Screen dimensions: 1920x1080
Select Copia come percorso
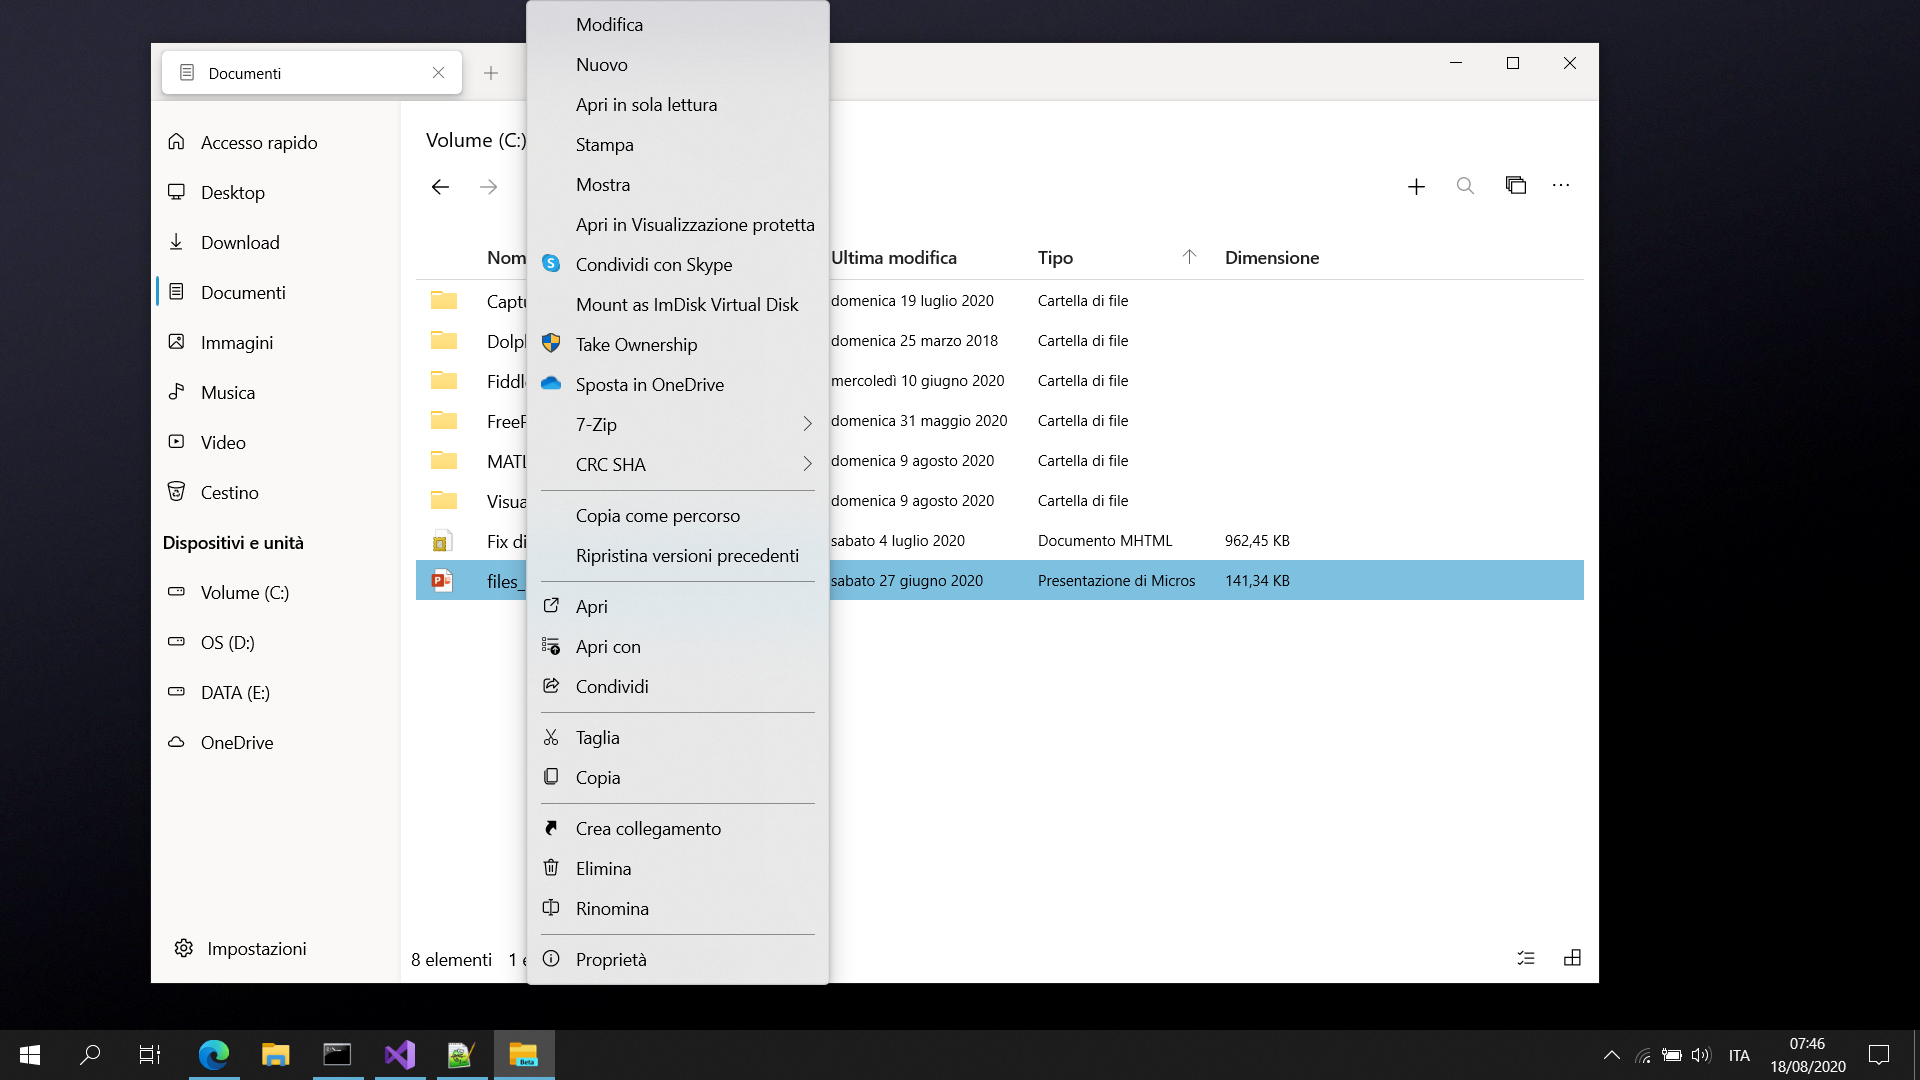[x=678, y=515]
